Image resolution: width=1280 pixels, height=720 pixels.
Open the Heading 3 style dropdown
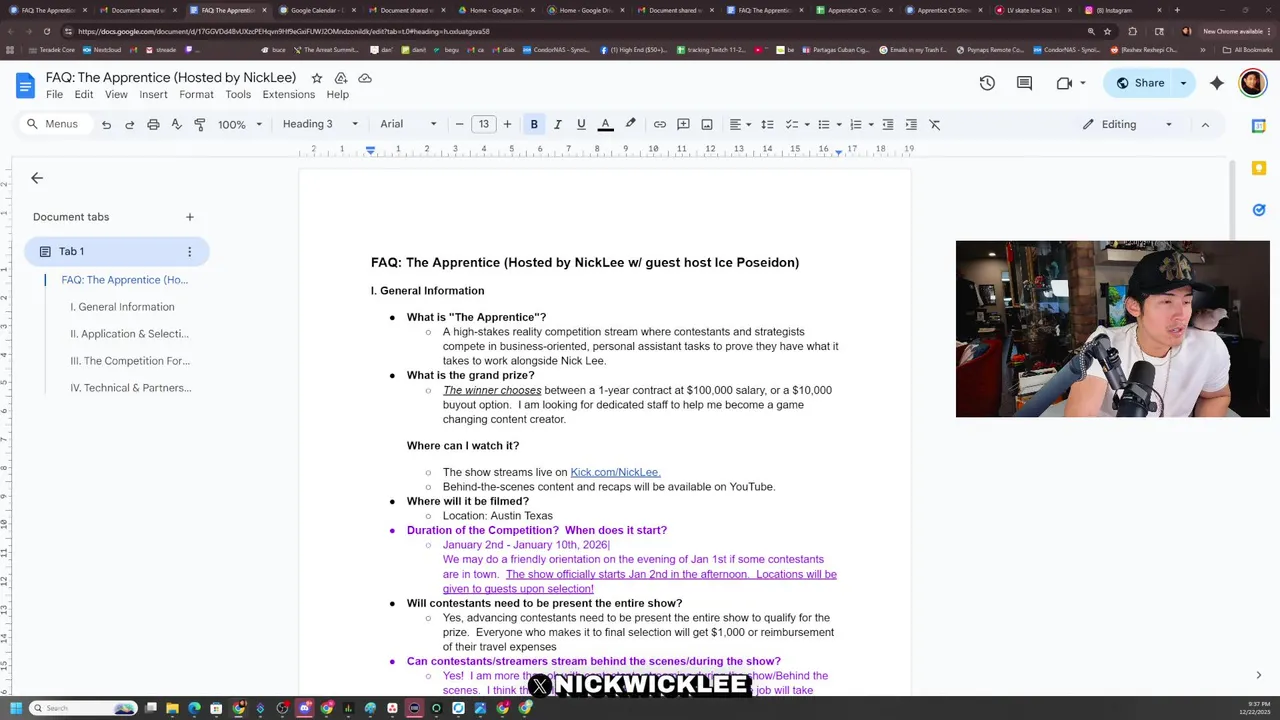pos(320,124)
